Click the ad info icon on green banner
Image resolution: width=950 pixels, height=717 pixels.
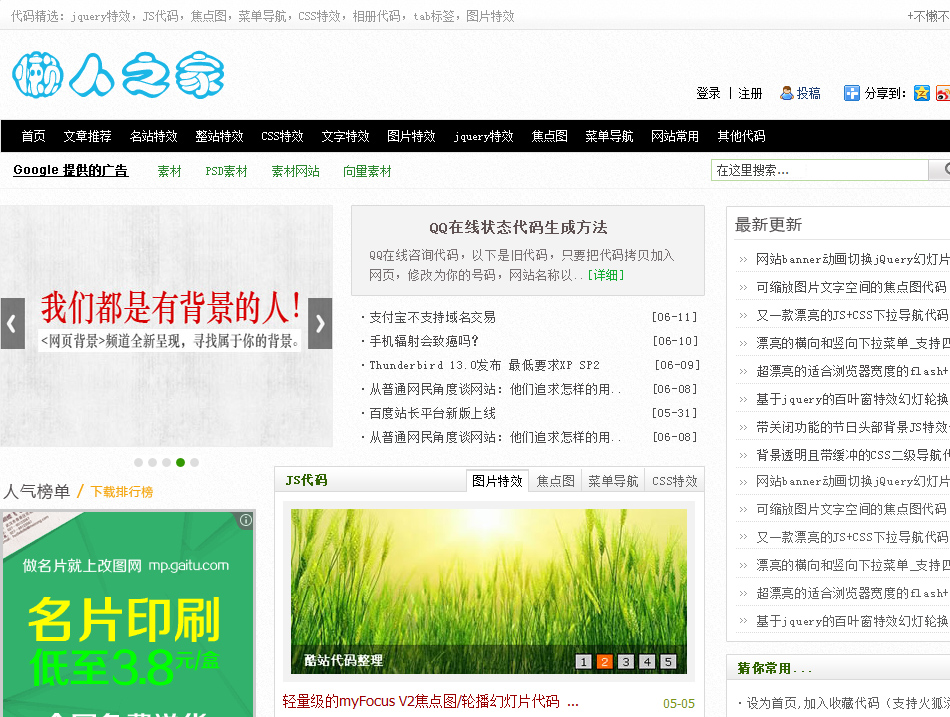(246, 520)
